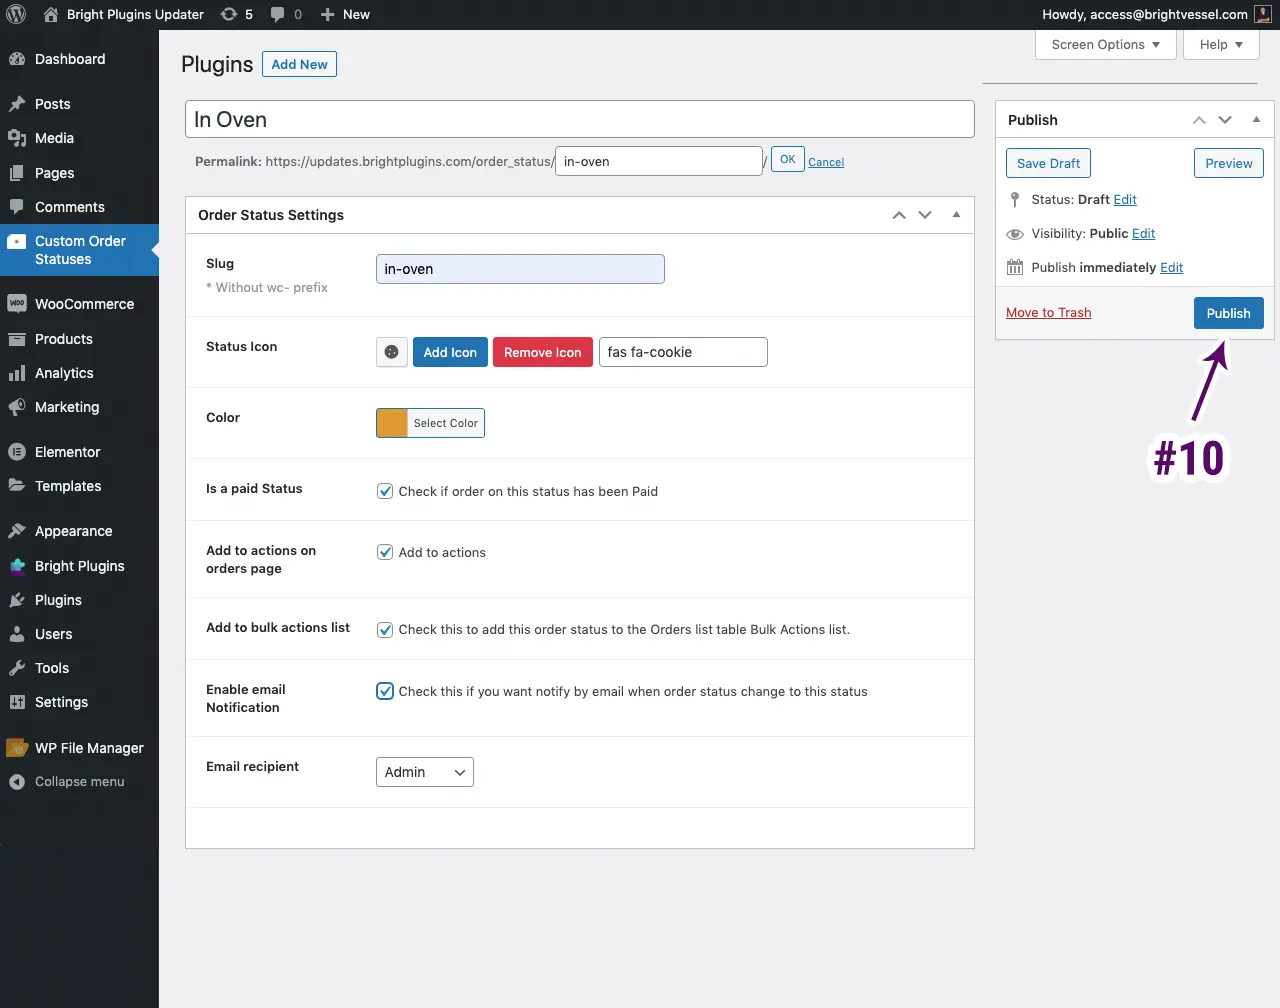Screen dimensions: 1280x1008
Task: Click the Move to Trash link
Action: pos(1048,312)
